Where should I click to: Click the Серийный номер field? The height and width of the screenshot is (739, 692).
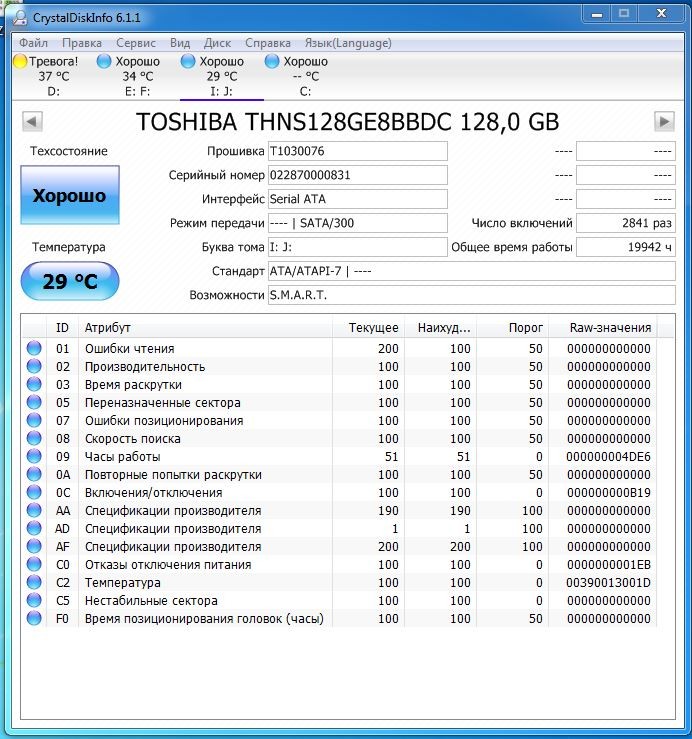click(357, 175)
